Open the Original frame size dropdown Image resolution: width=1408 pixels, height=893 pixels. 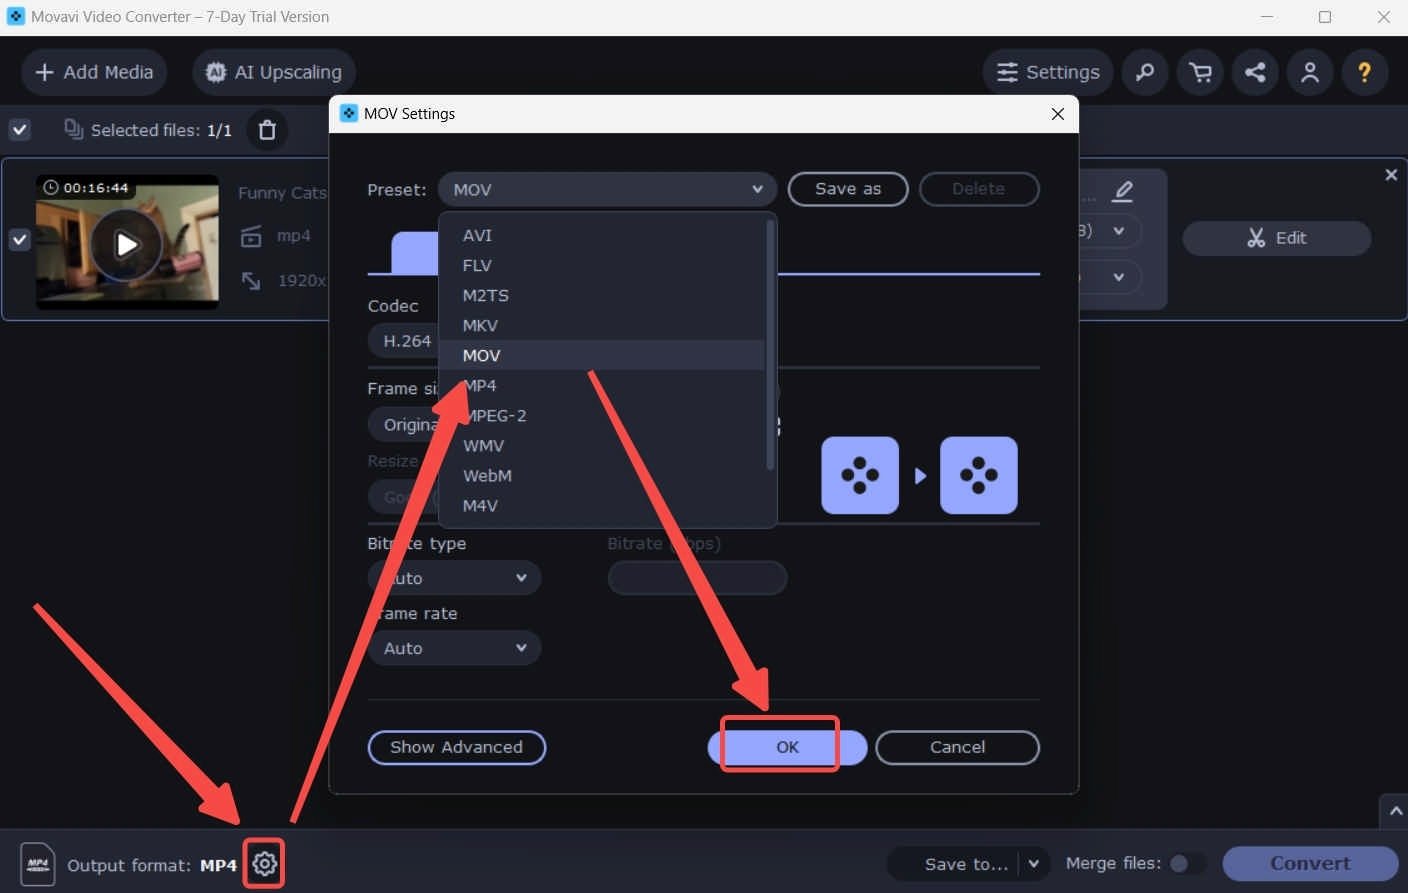click(403, 424)
